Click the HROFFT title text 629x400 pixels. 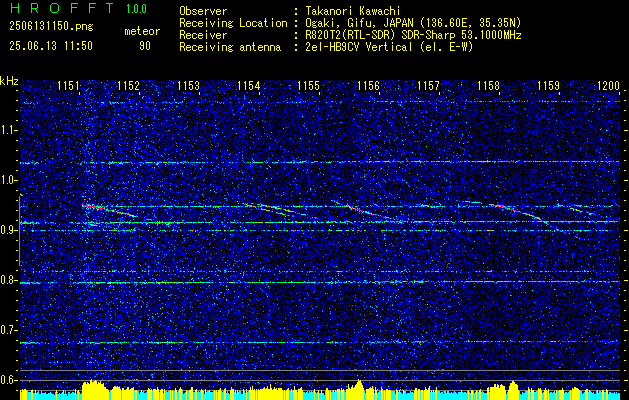(61, 8)
